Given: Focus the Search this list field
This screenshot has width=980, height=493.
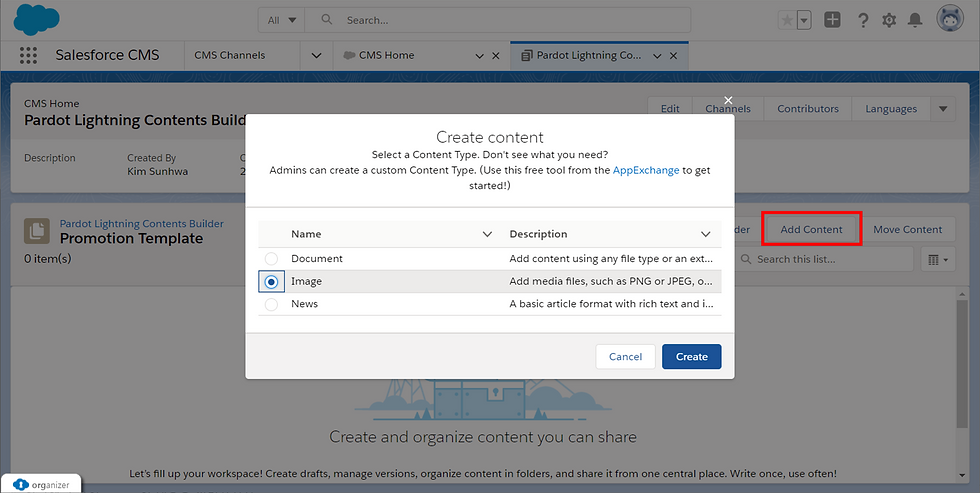Looking at the screenshot, I should 825,259.
